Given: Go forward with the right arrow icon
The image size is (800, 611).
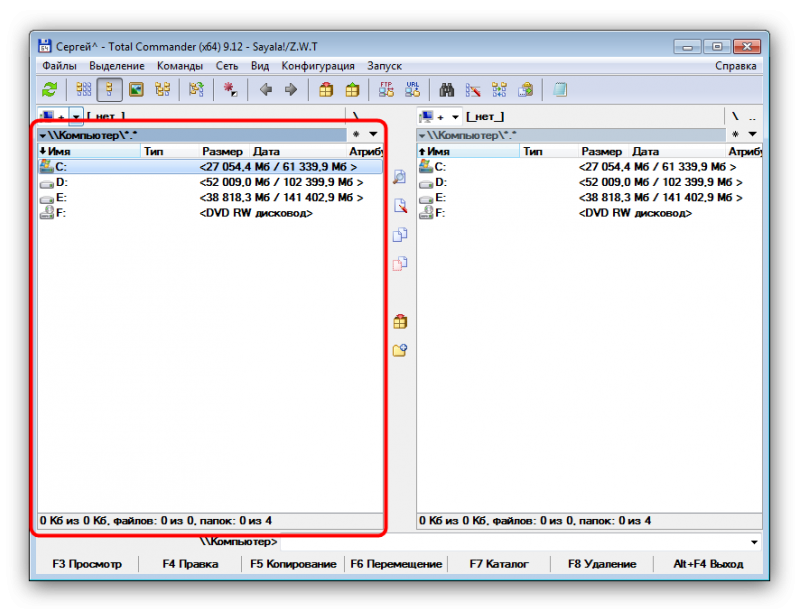Looking at the screenshot, I should tap(291, 90).
